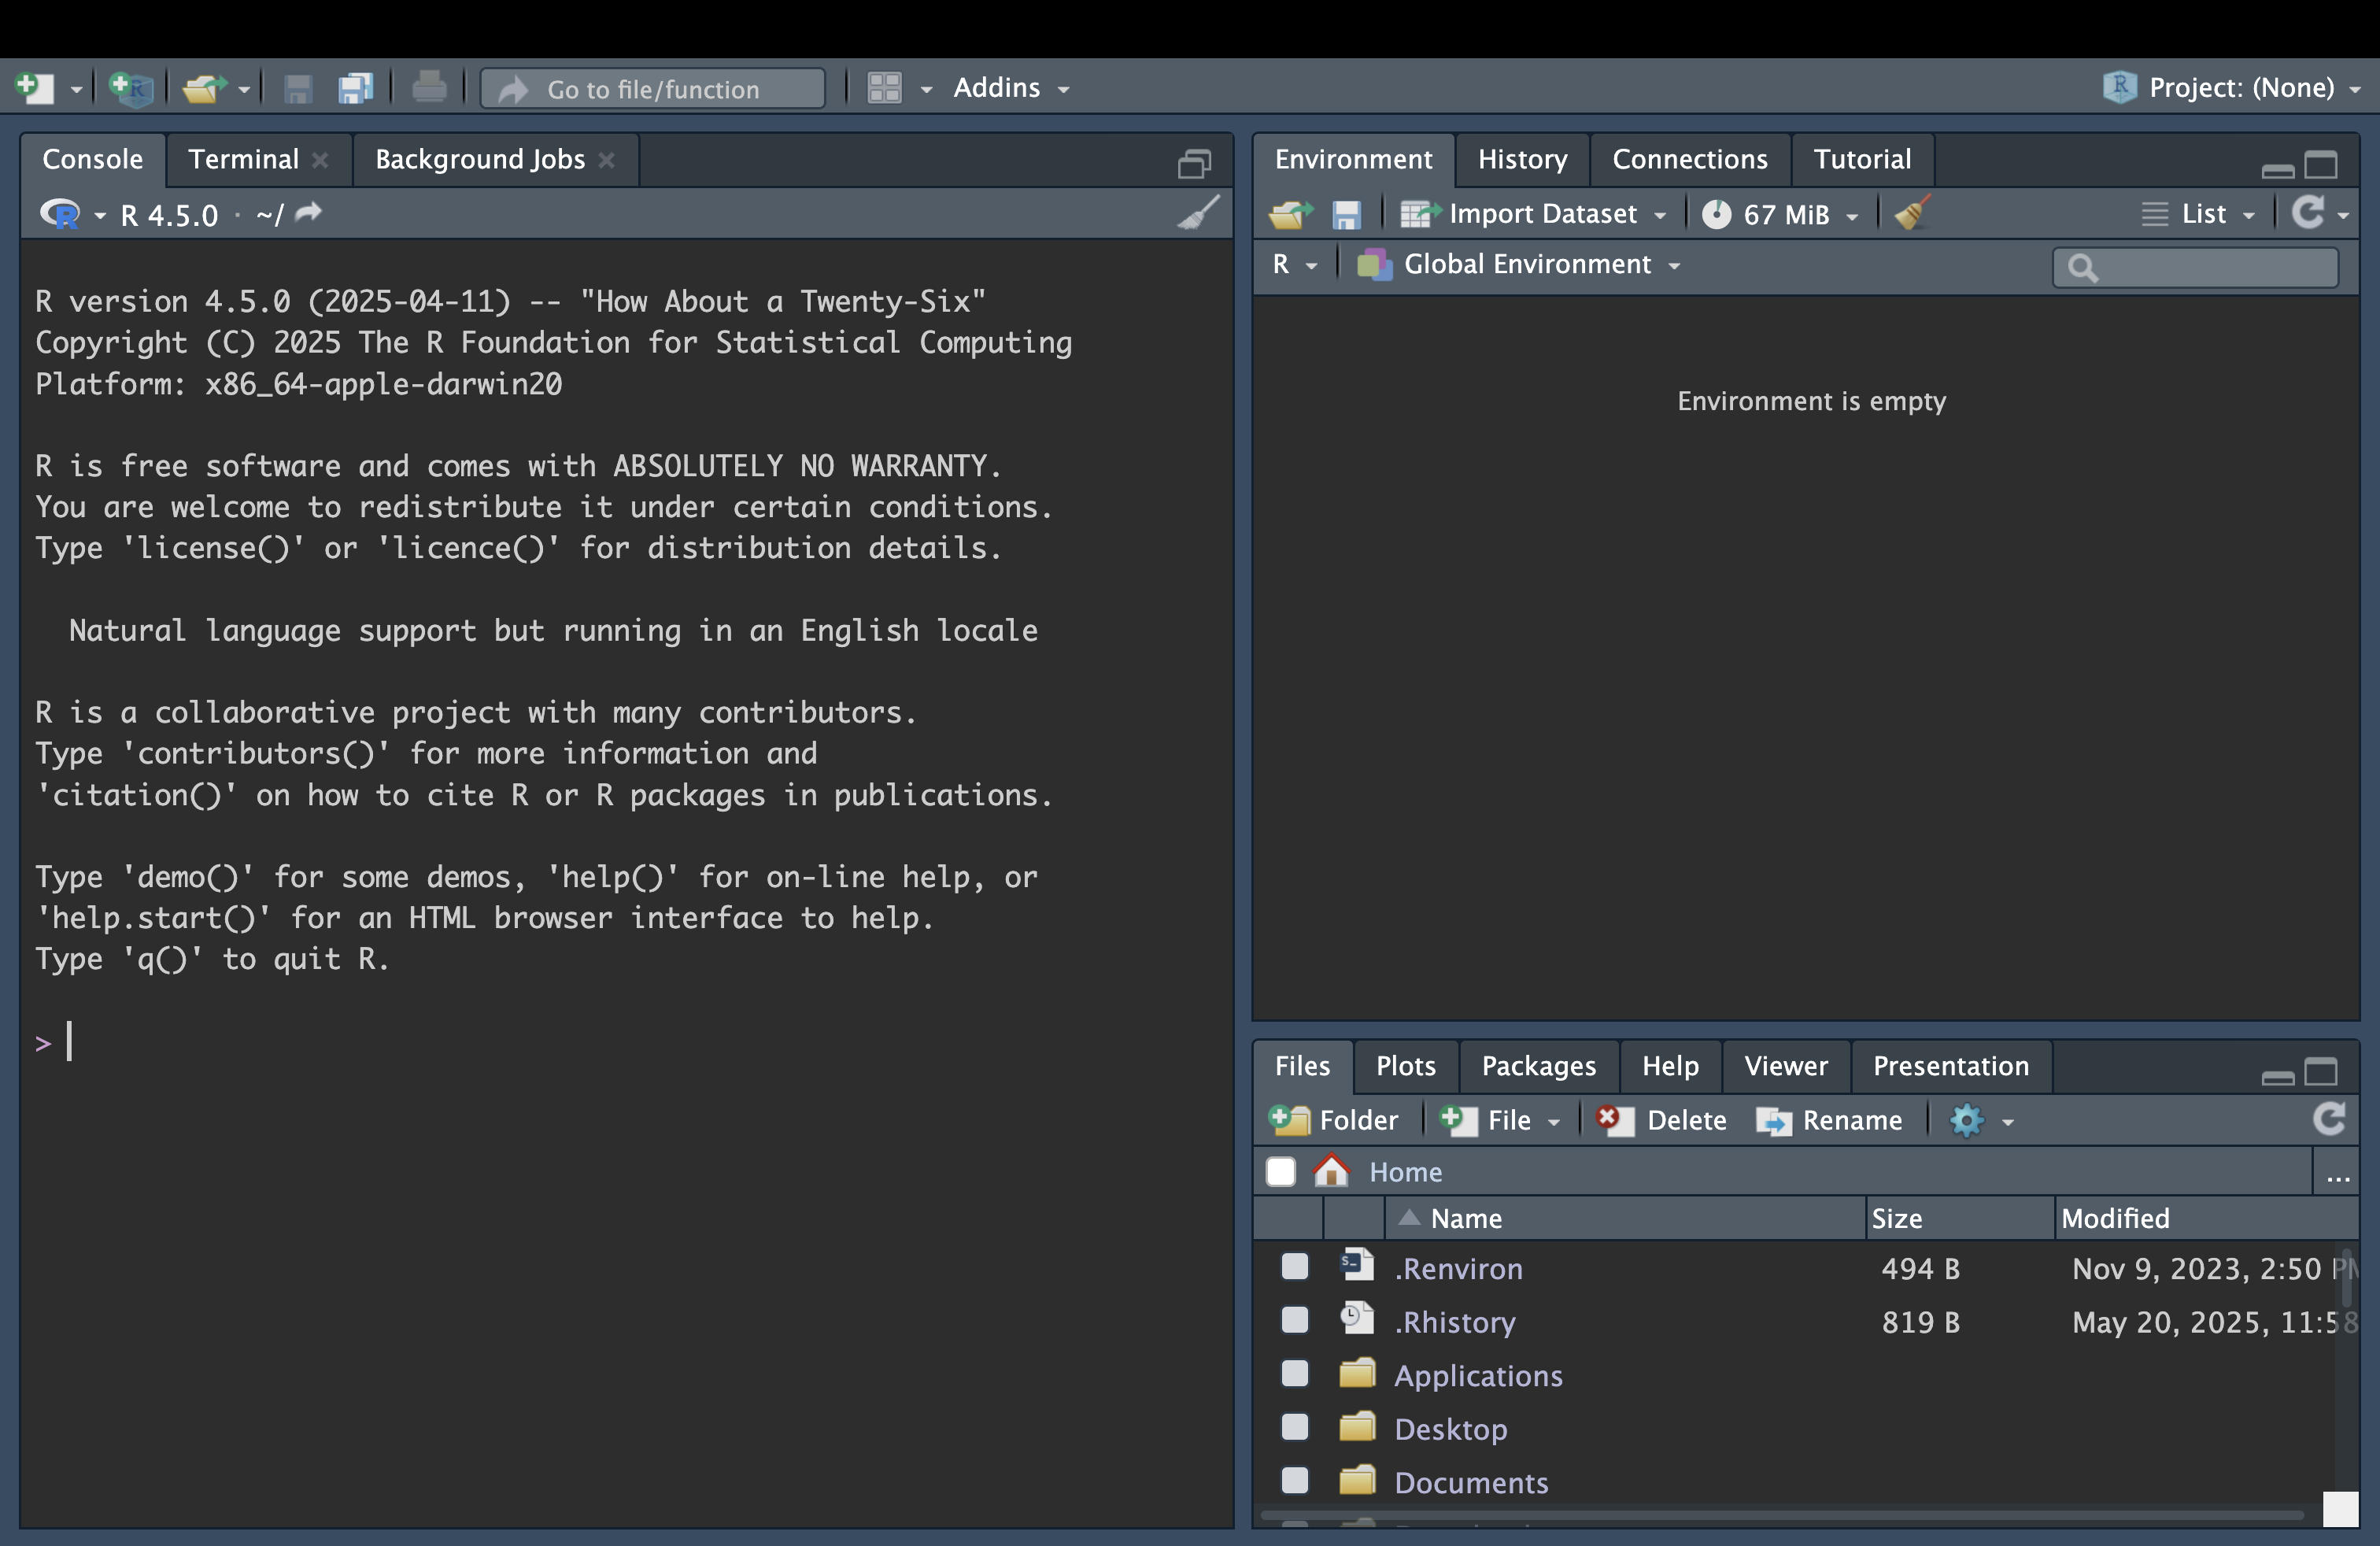
Task: Click the Open File folder icon
Action: pos(204,88)
